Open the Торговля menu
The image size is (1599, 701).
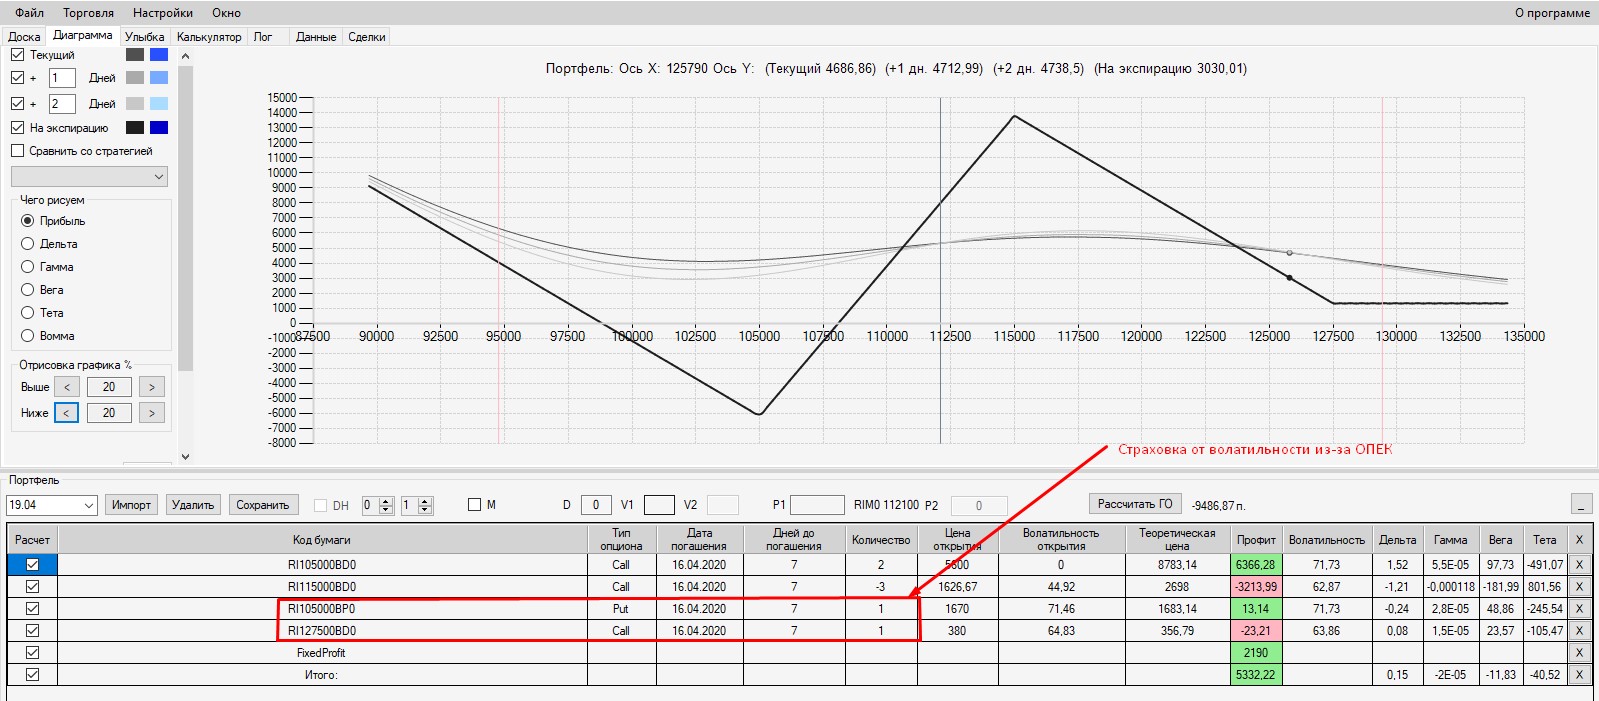click(x=88, y=13)
